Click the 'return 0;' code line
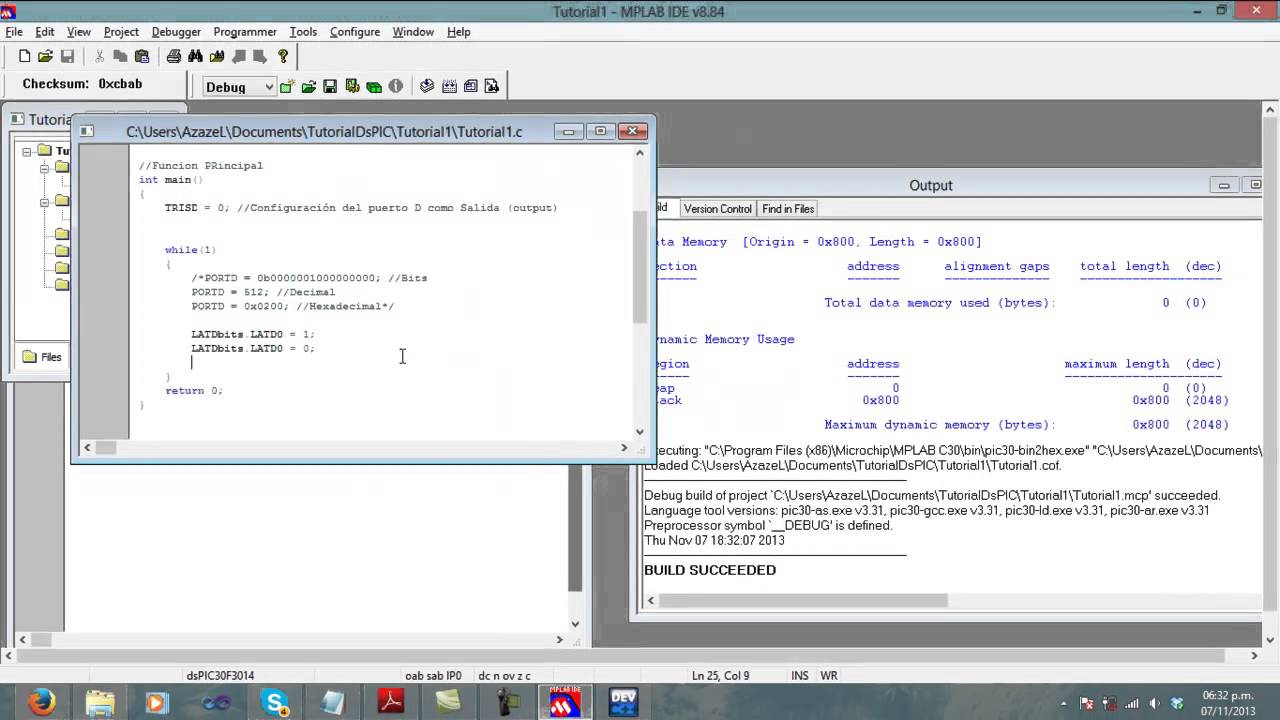This screenshot has height=720, width=1280. (194, 391)
